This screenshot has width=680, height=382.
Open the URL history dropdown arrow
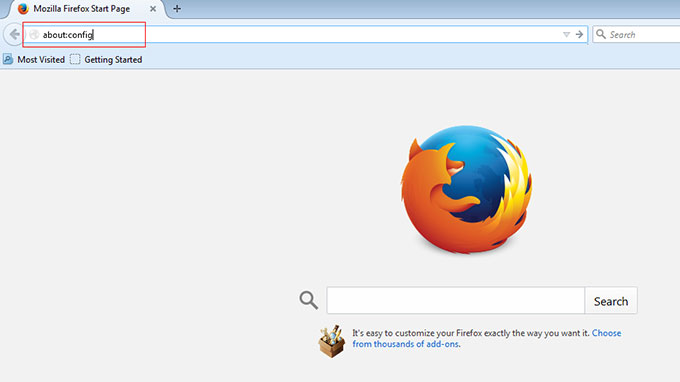coord(566,35)
